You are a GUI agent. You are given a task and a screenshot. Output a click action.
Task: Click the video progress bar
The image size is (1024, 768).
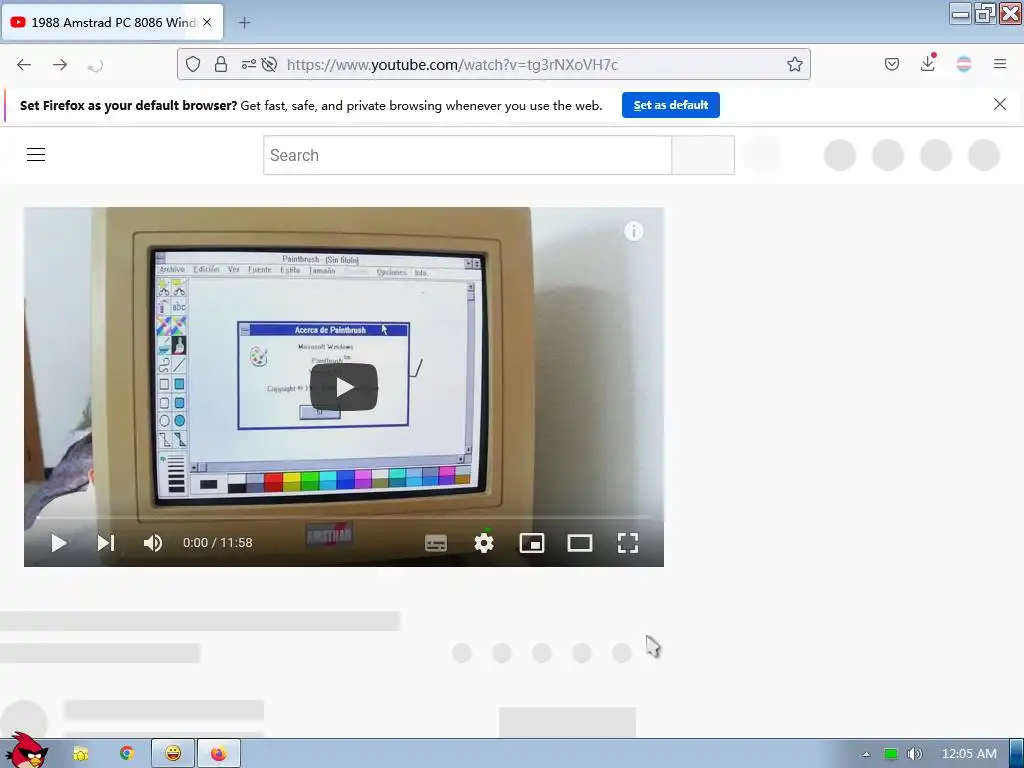(x=344, y=517)
